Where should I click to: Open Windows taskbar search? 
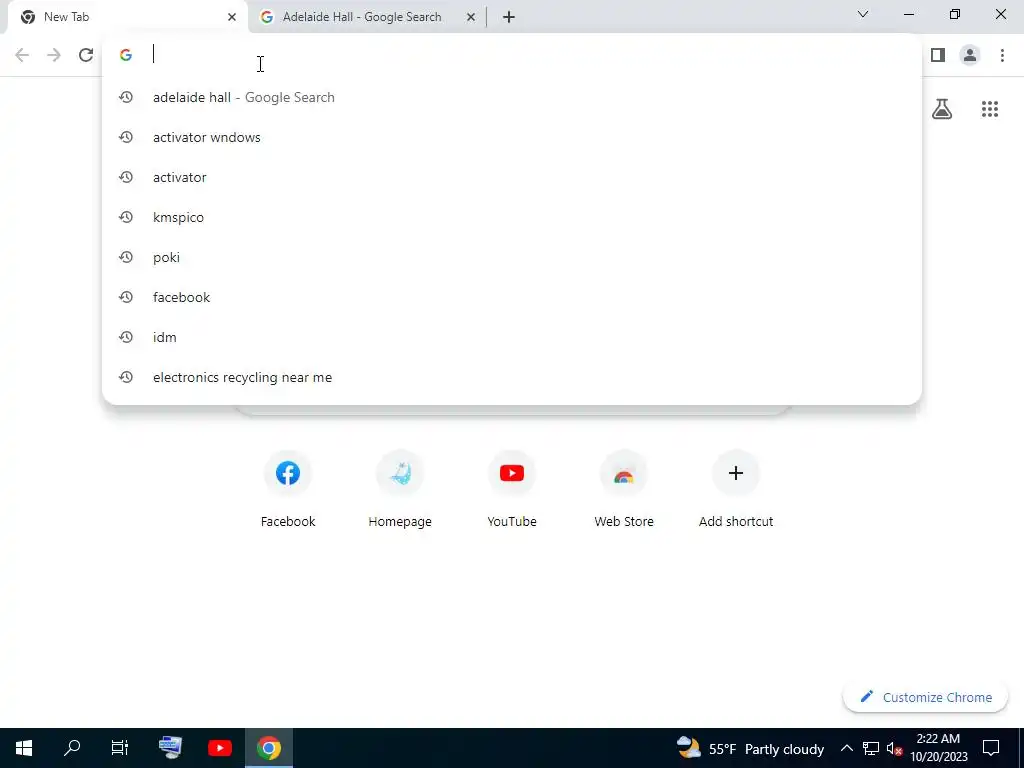point(72,748)
